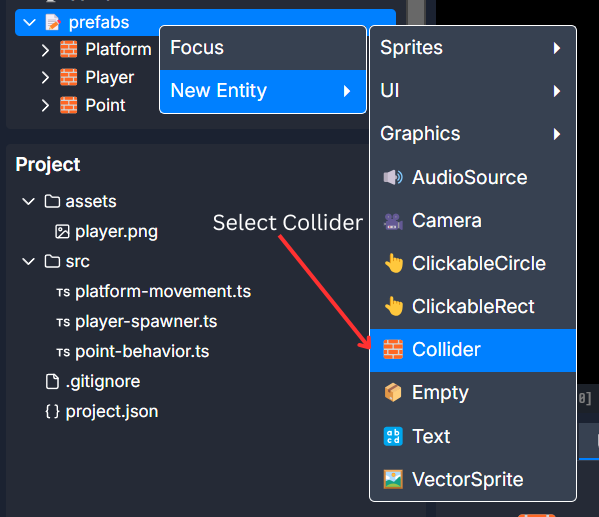The width and height of the screenshot is (599, 517).
Task: Choose Focus in the context menu
Action: pos(263,48)
